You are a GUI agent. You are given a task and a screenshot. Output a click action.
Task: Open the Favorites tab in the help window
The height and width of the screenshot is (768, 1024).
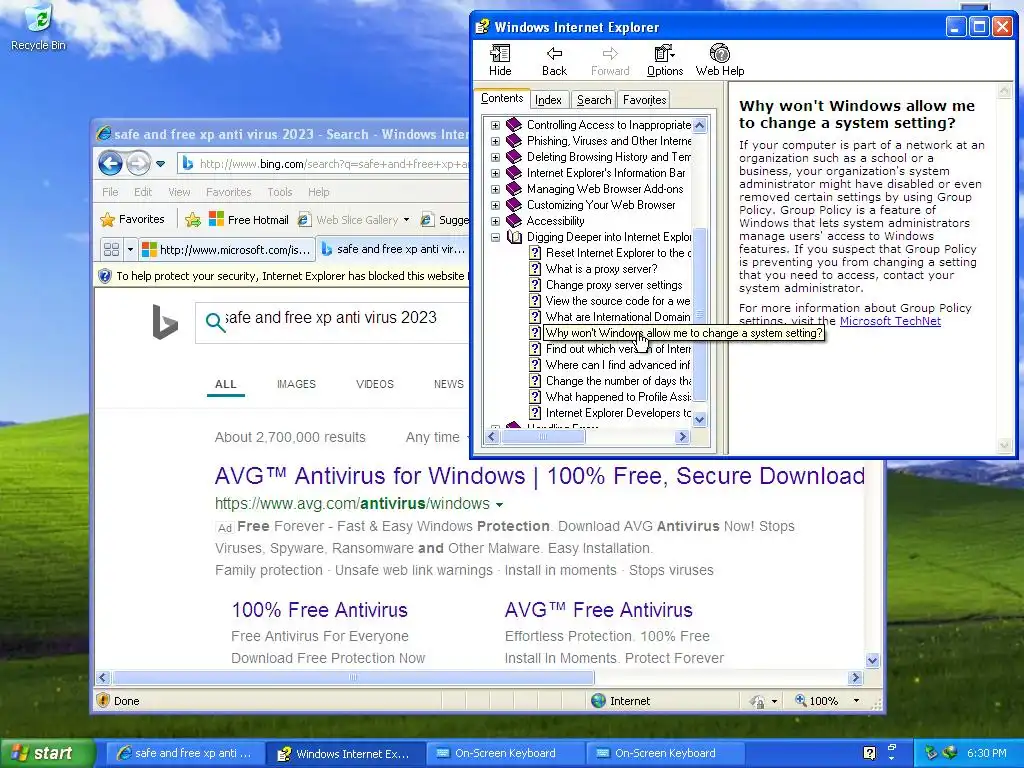[645, 100]
